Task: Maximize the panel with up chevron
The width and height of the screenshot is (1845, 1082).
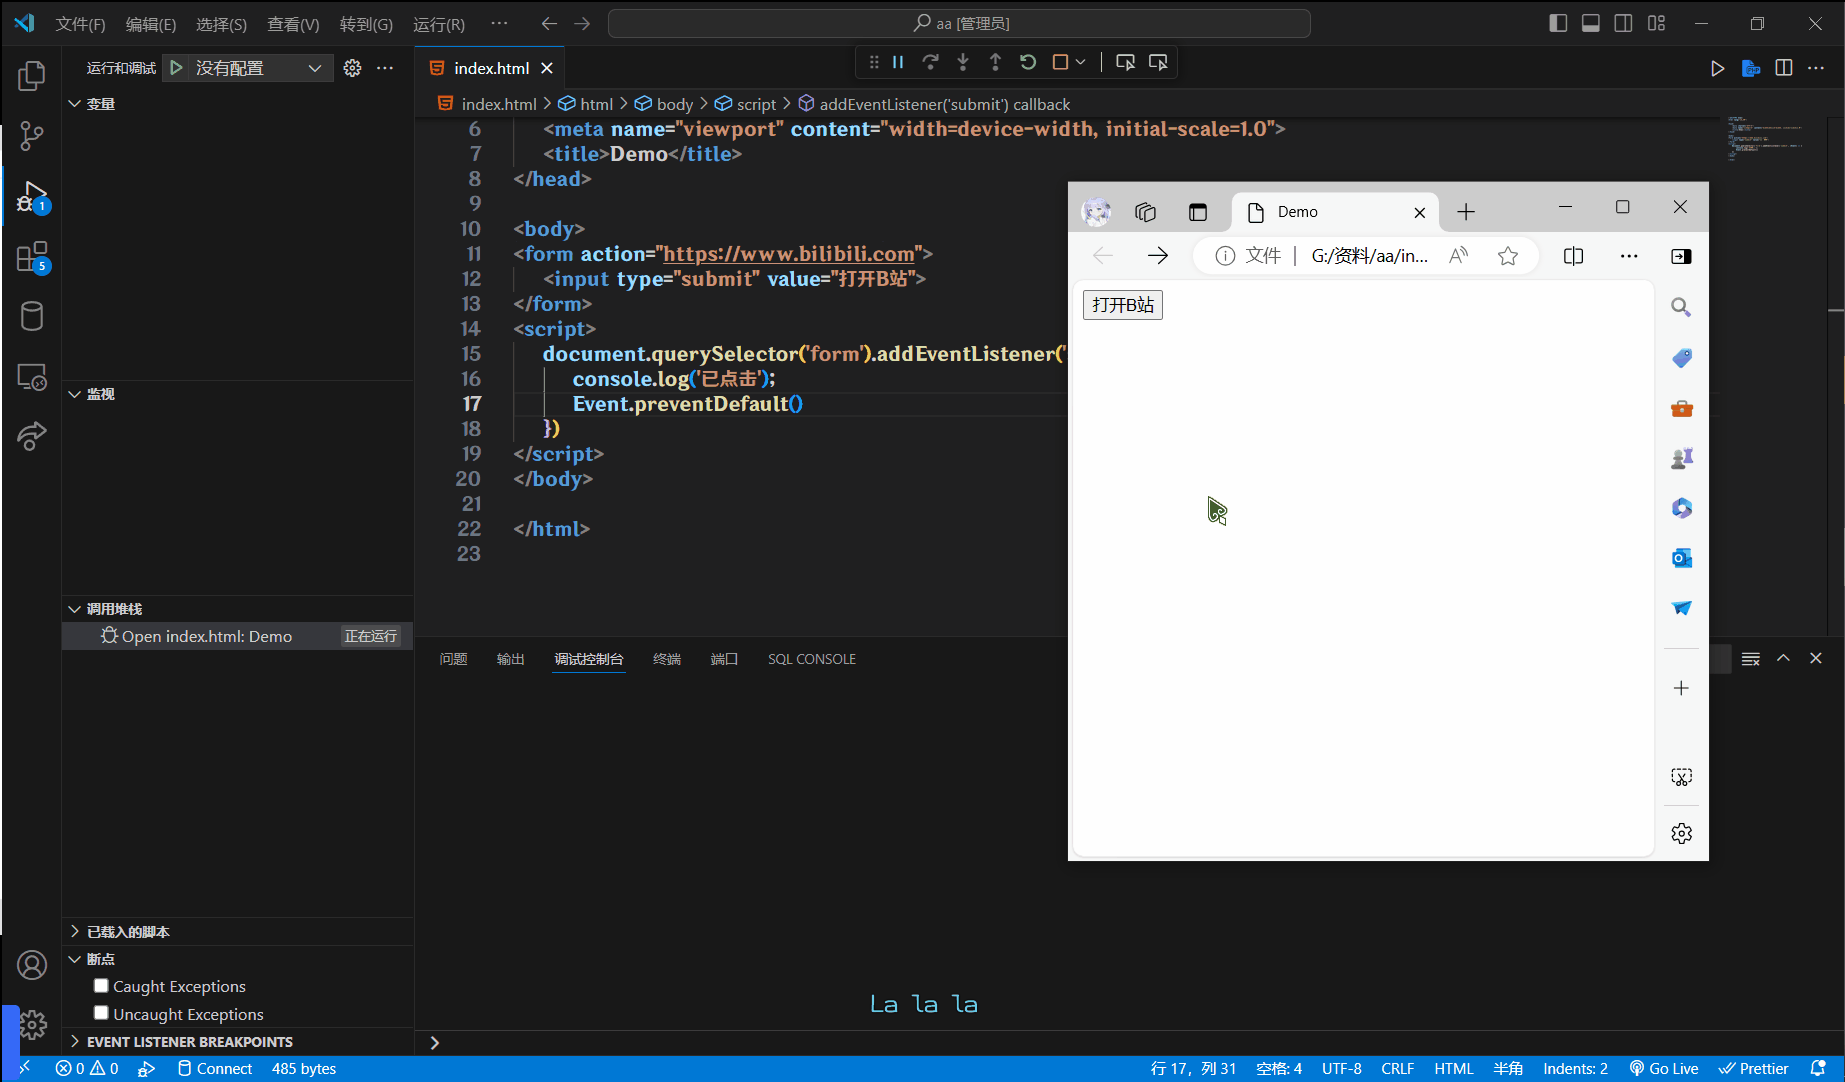Action: pos(1783,658)
